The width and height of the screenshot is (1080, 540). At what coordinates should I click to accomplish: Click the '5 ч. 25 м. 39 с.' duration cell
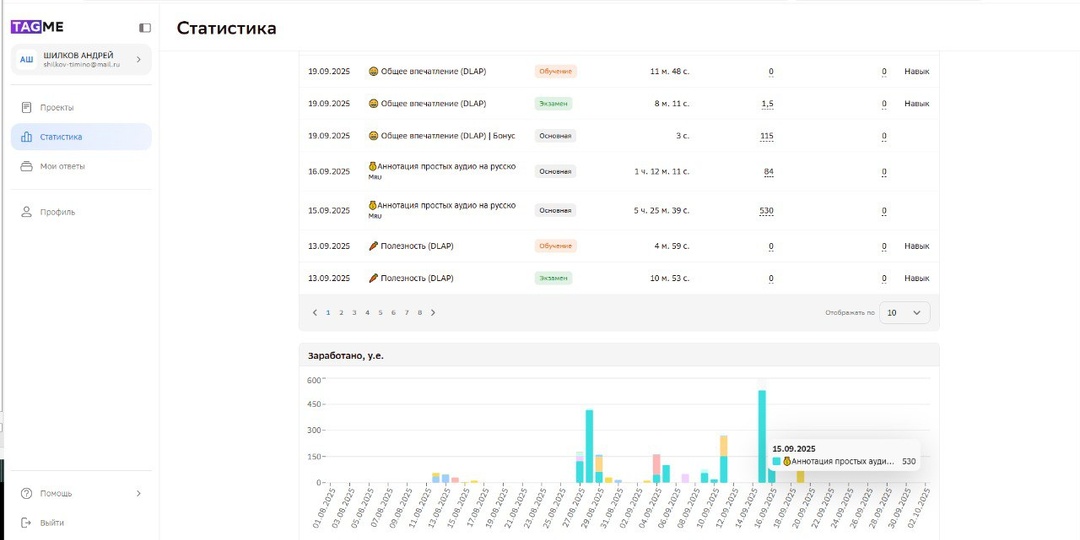661,211
